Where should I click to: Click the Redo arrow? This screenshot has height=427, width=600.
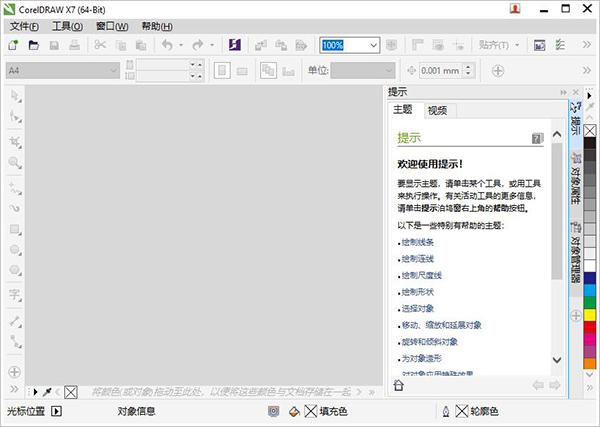coord(197,45)
